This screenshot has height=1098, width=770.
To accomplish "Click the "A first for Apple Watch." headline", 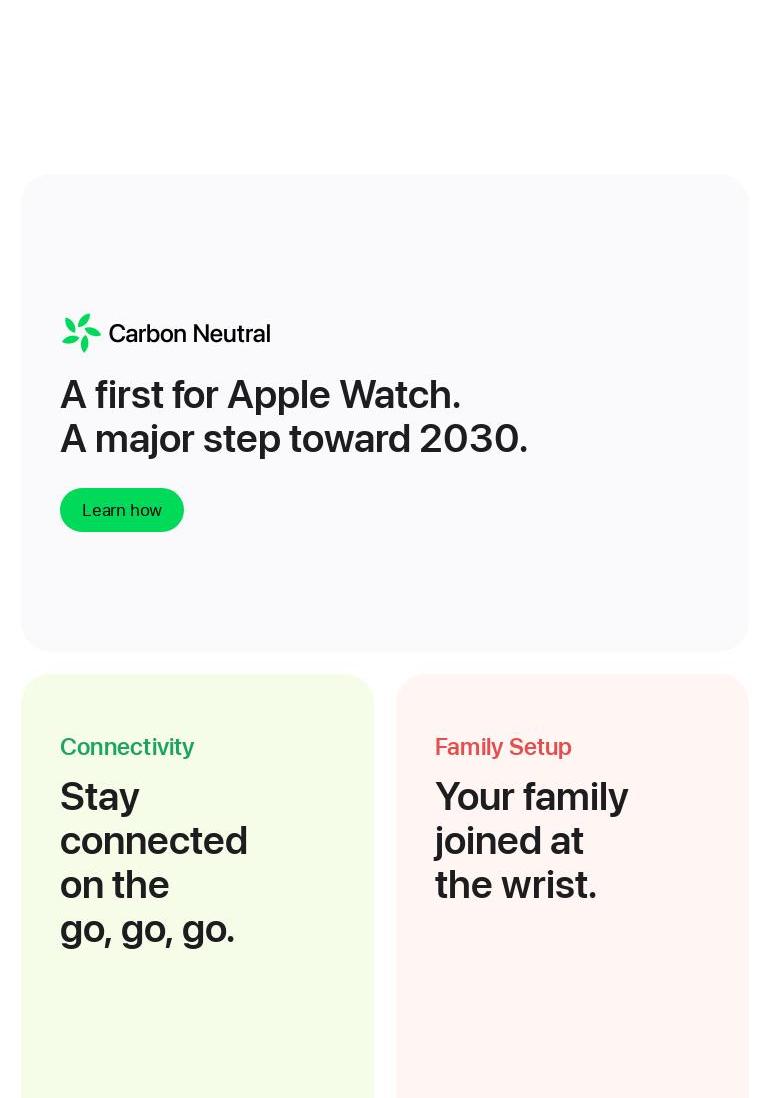I will click(260, 394).
